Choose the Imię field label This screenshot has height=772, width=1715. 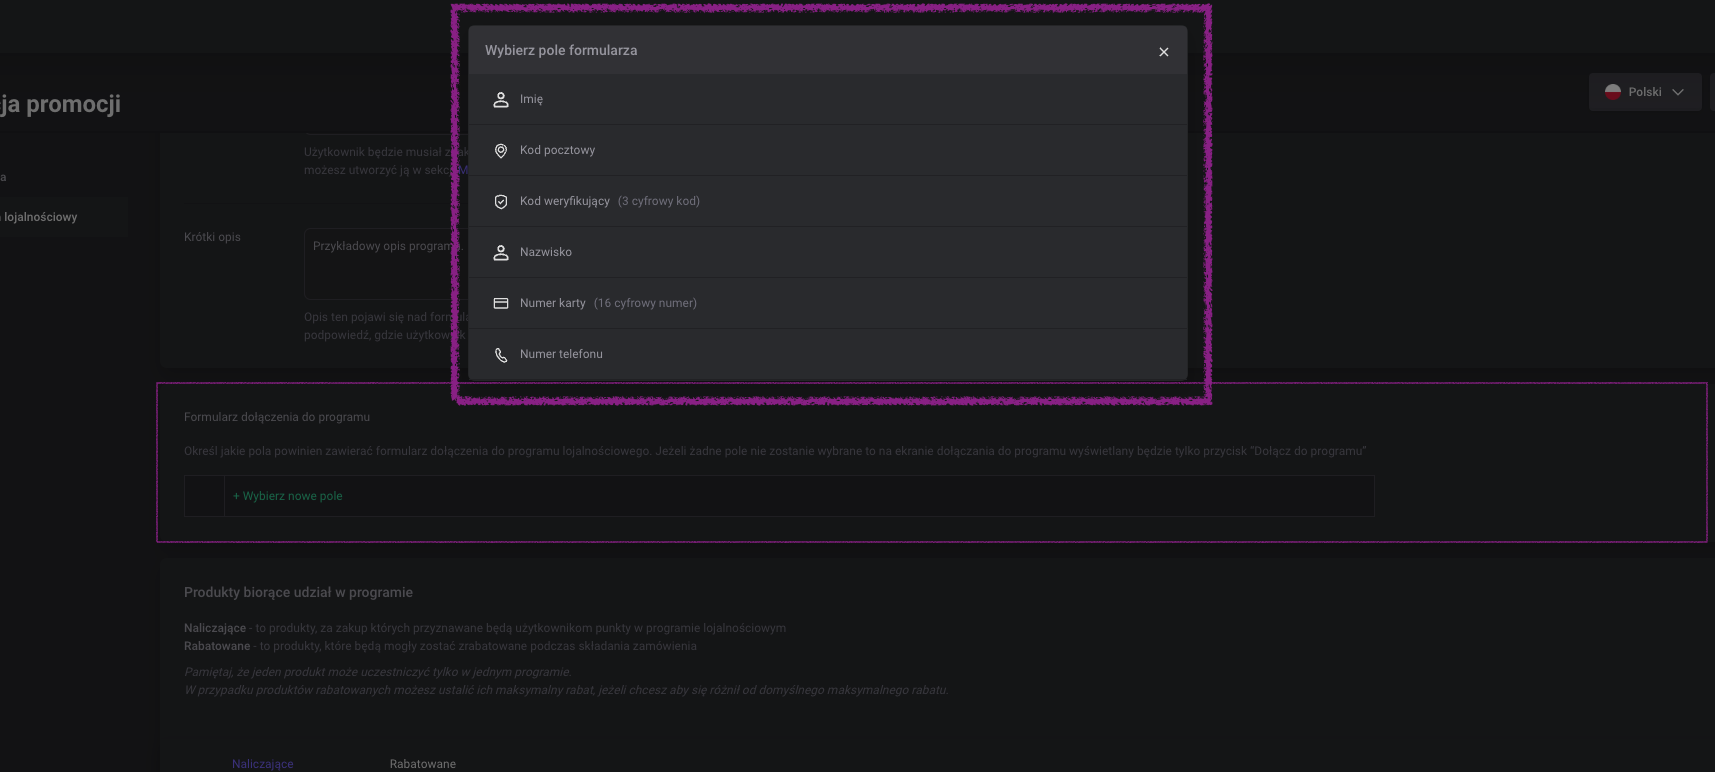tap(531, 100)
